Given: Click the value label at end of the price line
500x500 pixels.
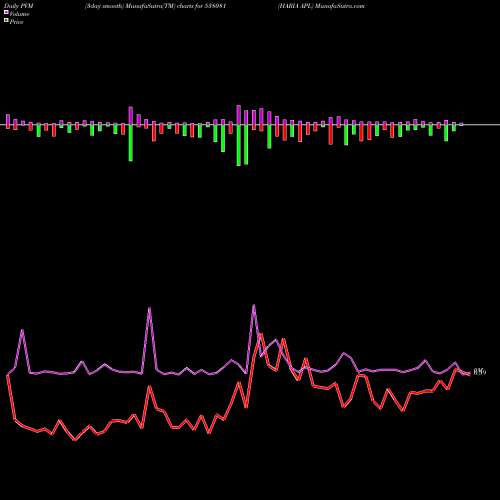Looking at the screenshot, I should tap(480, 372).
